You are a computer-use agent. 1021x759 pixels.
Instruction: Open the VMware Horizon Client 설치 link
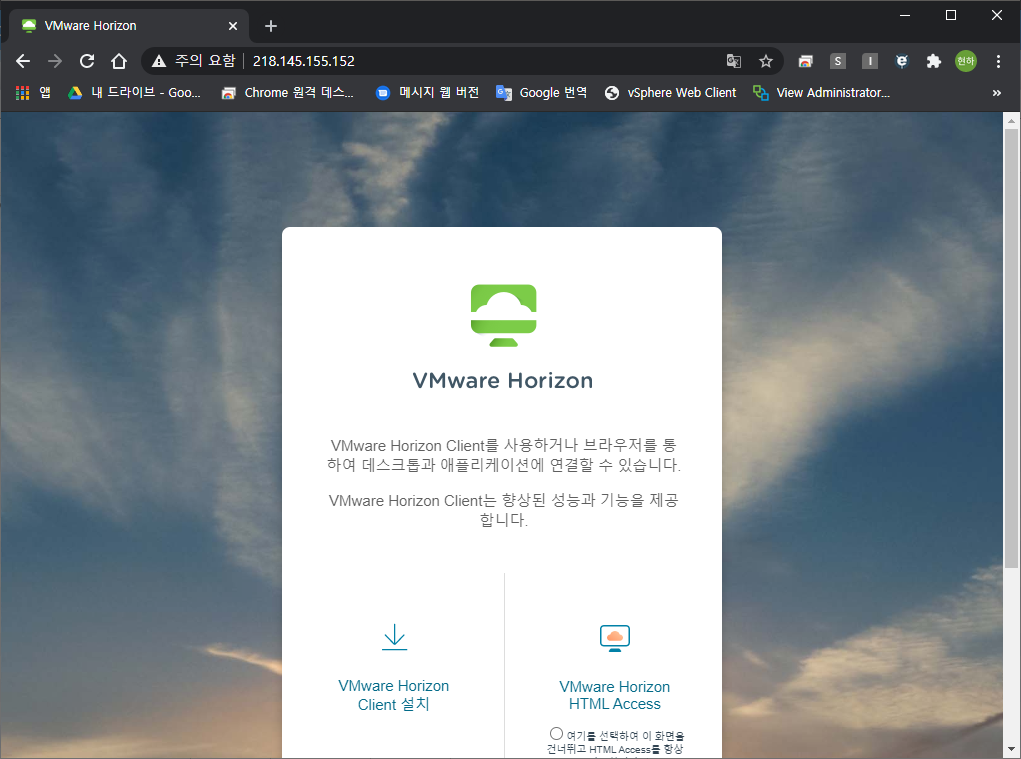(394, 695)
